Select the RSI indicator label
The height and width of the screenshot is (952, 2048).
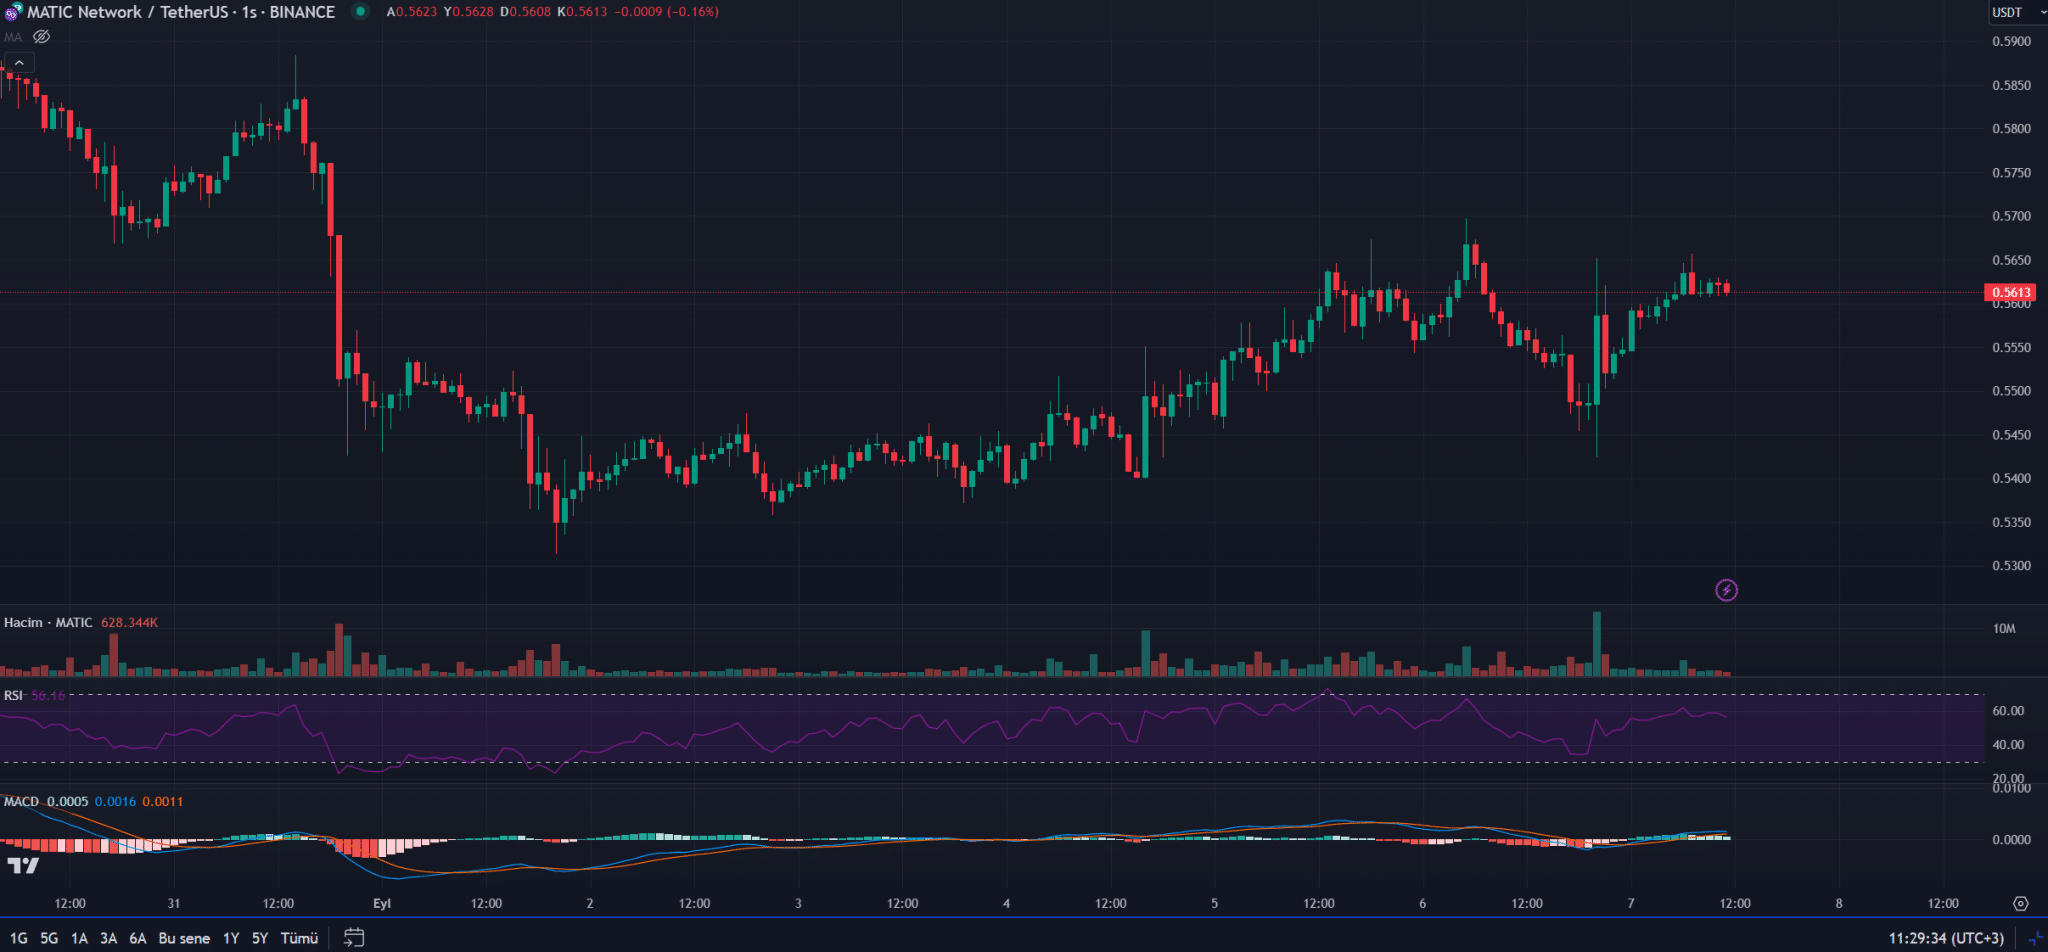pyautogui.click(x=13, y=695)
